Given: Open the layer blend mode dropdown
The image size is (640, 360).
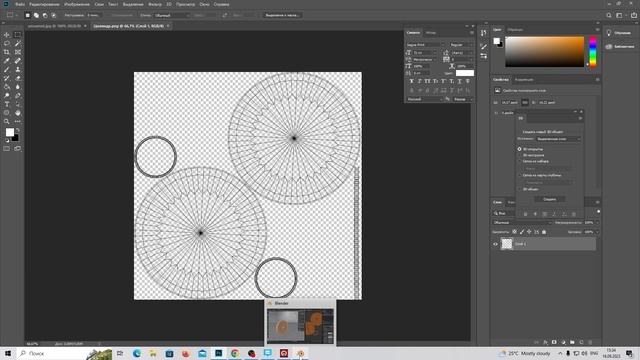Looking at the screenshot, I should click(x=522, y=223).
